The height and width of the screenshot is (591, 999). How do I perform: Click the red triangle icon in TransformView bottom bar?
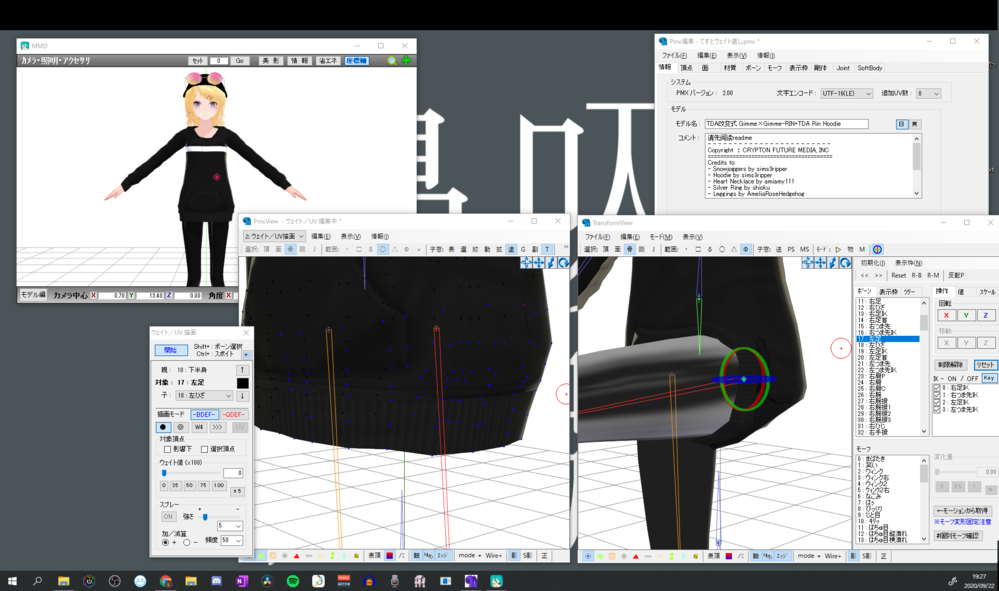pyautogui.click(x=636, y=556)
